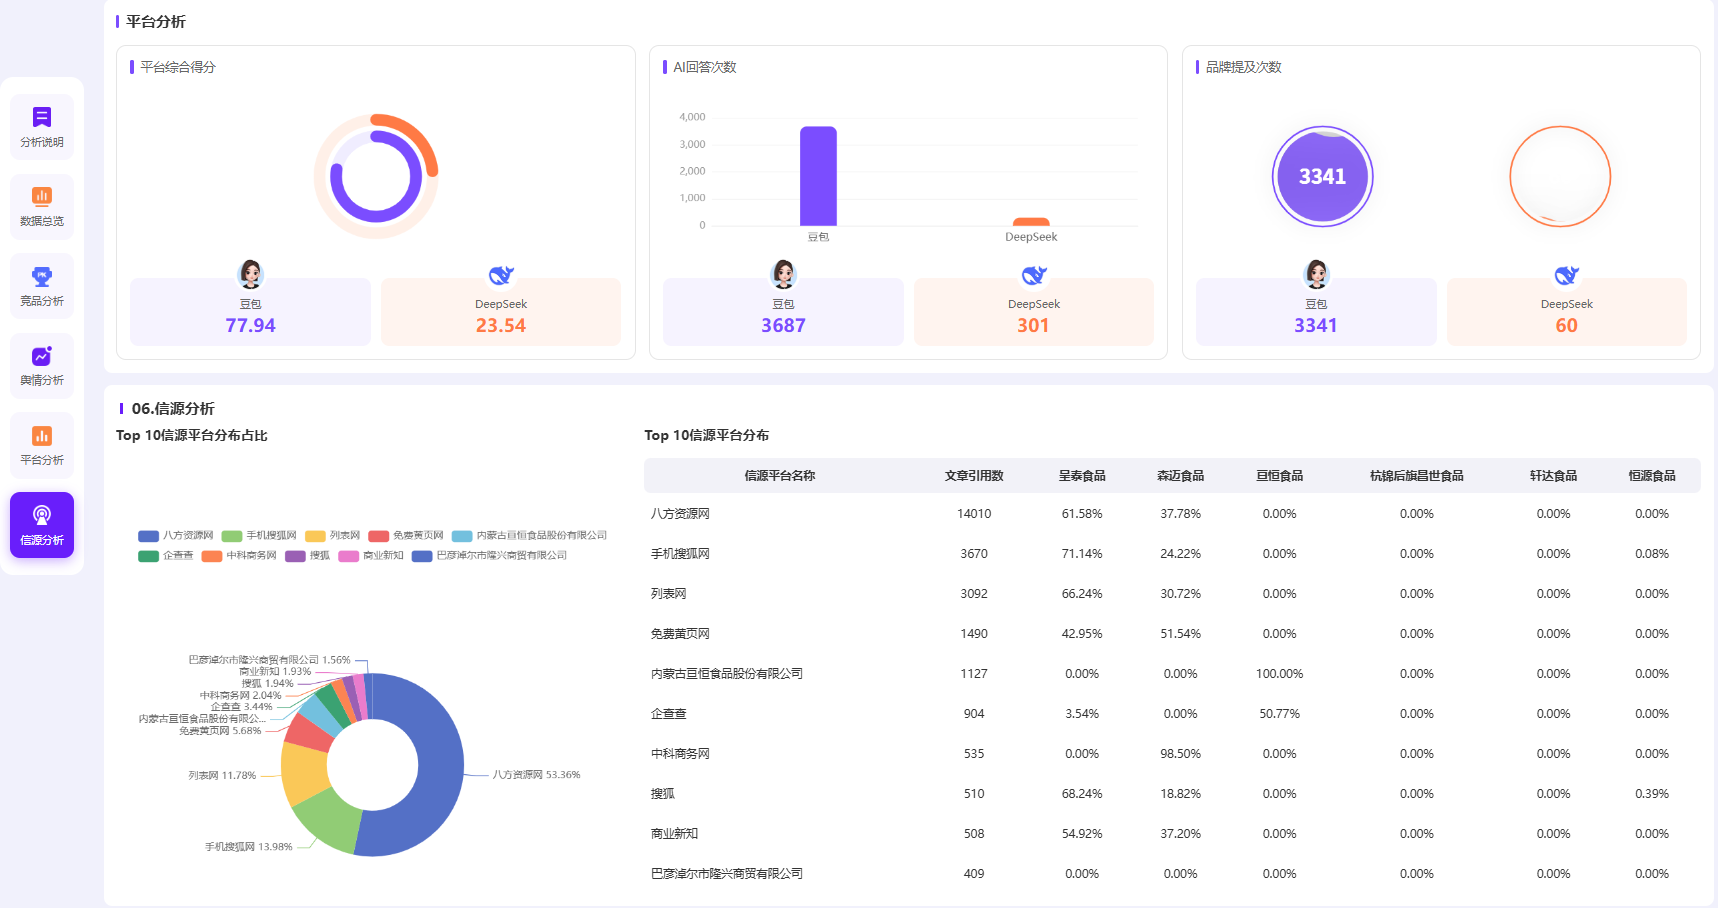The image size is (1718, 908).
Task: Go to 数据总览 in sidebar
Action: pos(42,207)
